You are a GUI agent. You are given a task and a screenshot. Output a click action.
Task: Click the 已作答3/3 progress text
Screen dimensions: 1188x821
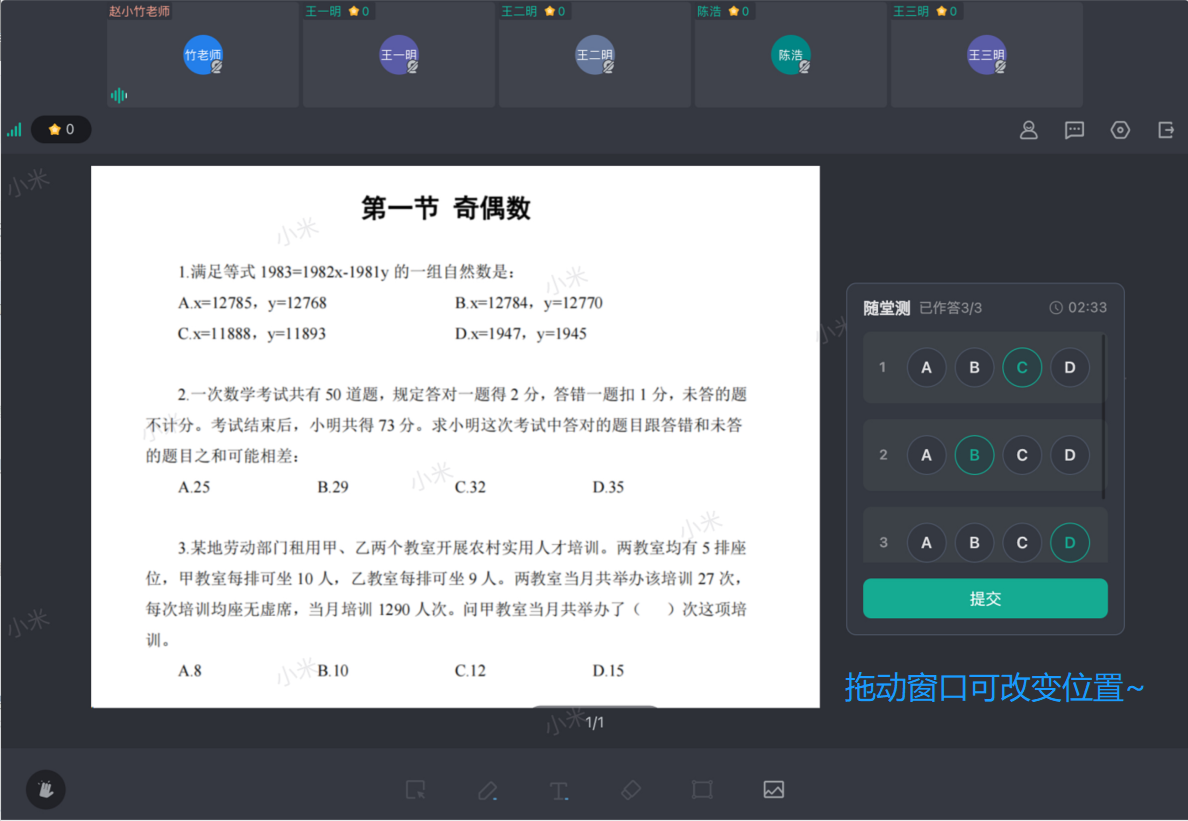click(x=950, y=307)
